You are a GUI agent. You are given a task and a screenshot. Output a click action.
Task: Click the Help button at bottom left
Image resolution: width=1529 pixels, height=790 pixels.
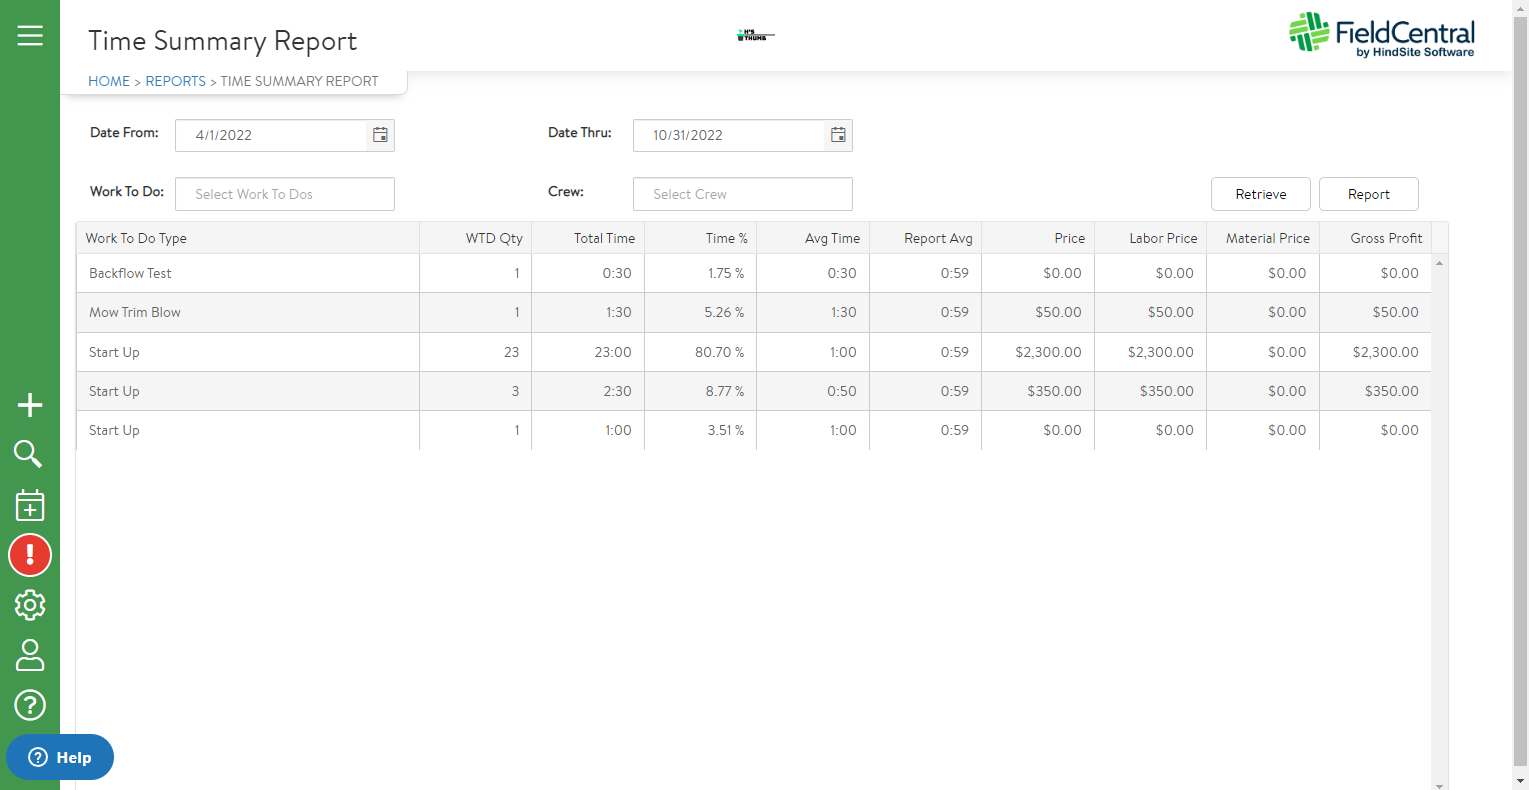pos(59,757)
